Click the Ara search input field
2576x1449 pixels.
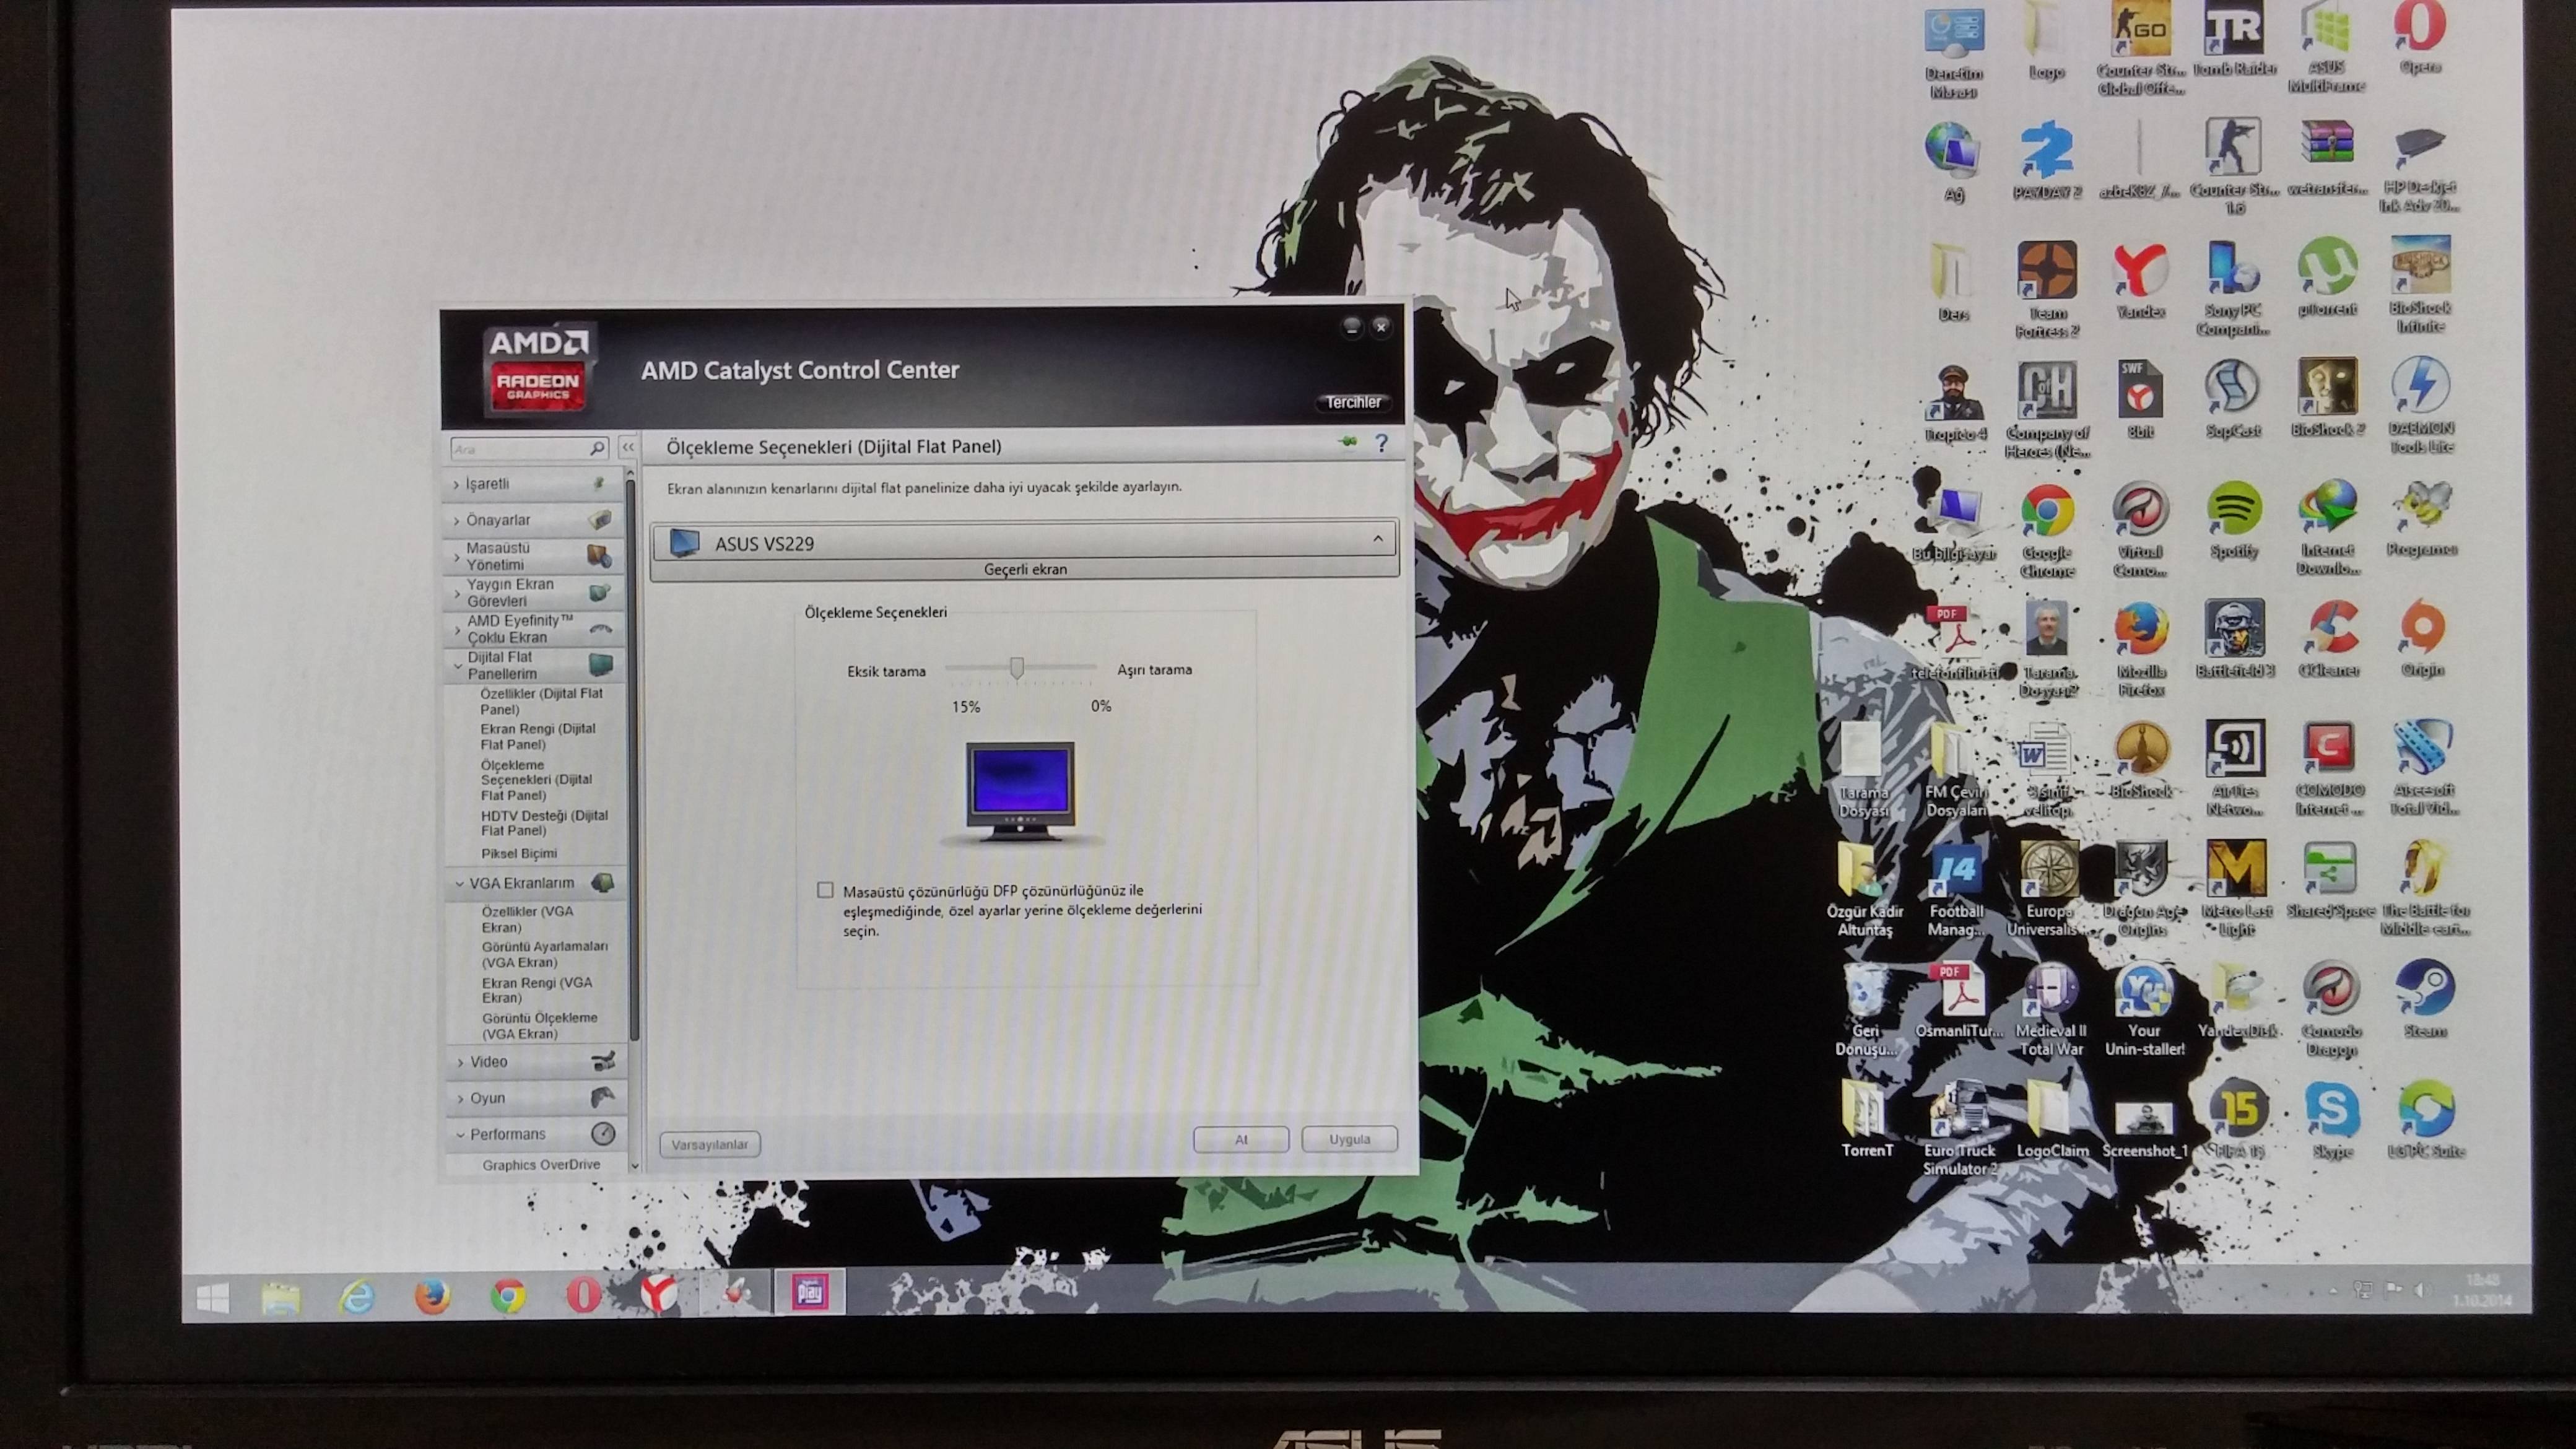[x=516, y=449]
